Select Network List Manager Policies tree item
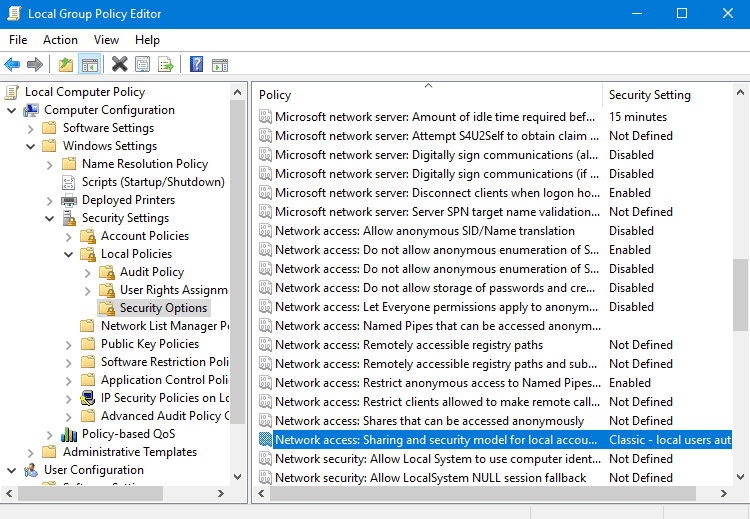 pos(165,326)
